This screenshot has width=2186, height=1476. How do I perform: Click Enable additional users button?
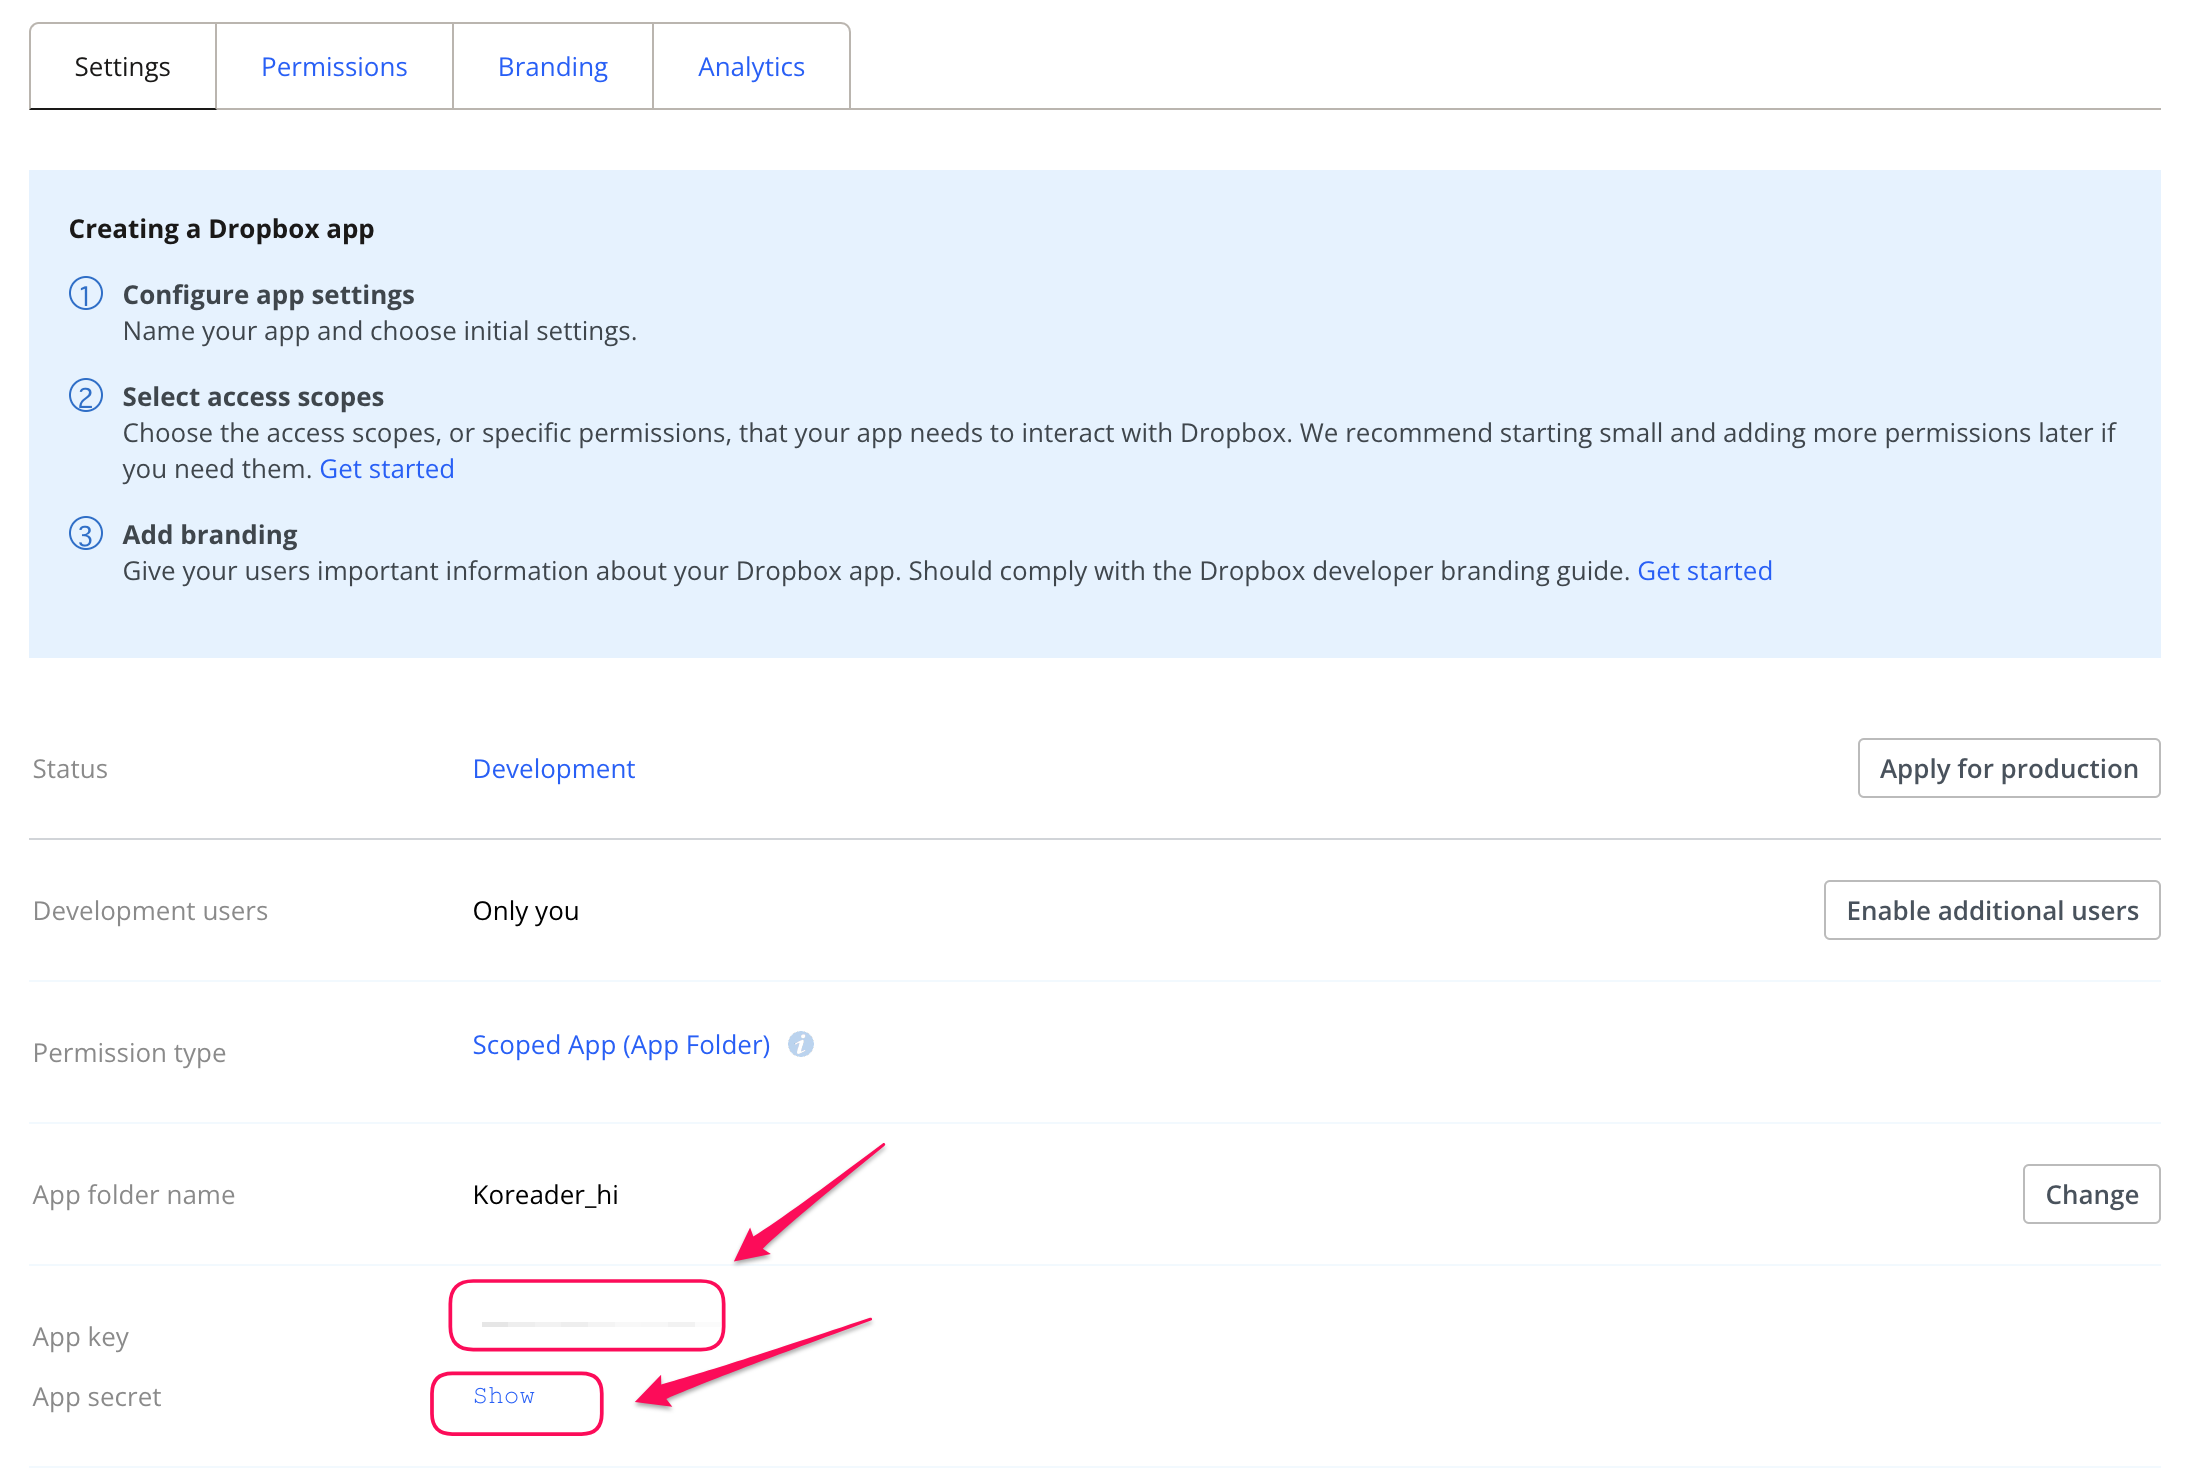coord(1992,910)
